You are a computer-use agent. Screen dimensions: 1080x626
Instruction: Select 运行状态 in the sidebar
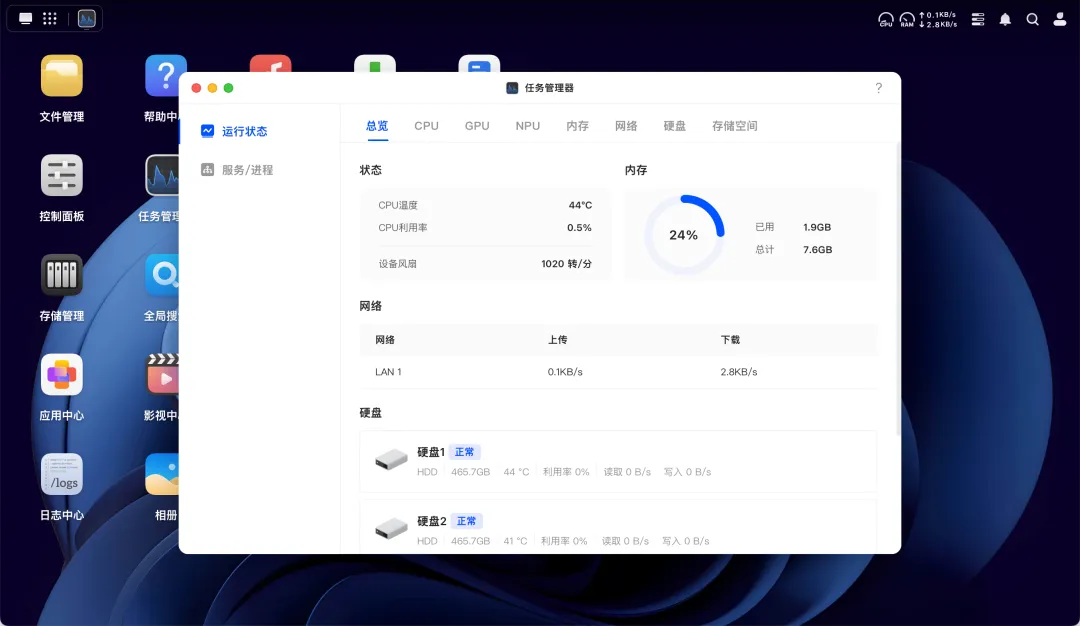(x=245, y=132)
